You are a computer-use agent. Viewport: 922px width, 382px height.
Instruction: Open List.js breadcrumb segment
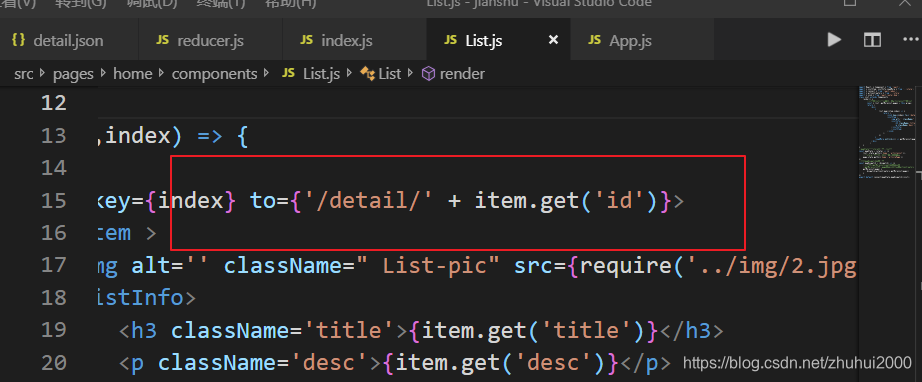[322, 73]
